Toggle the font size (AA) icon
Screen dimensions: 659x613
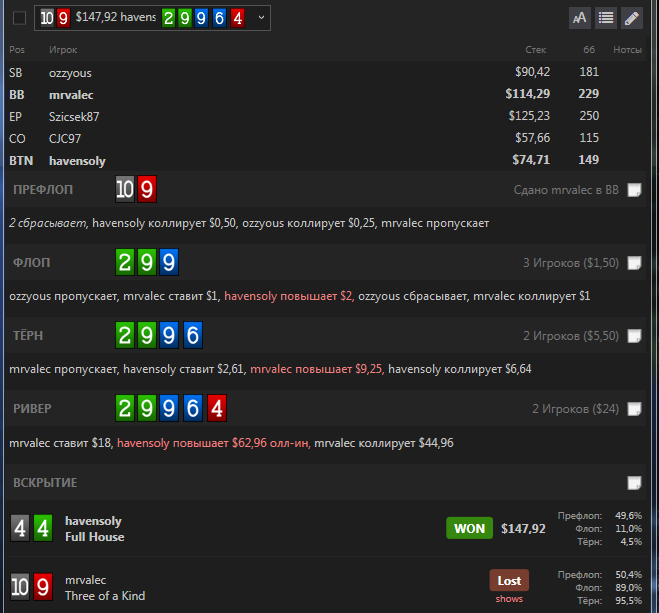580,18
